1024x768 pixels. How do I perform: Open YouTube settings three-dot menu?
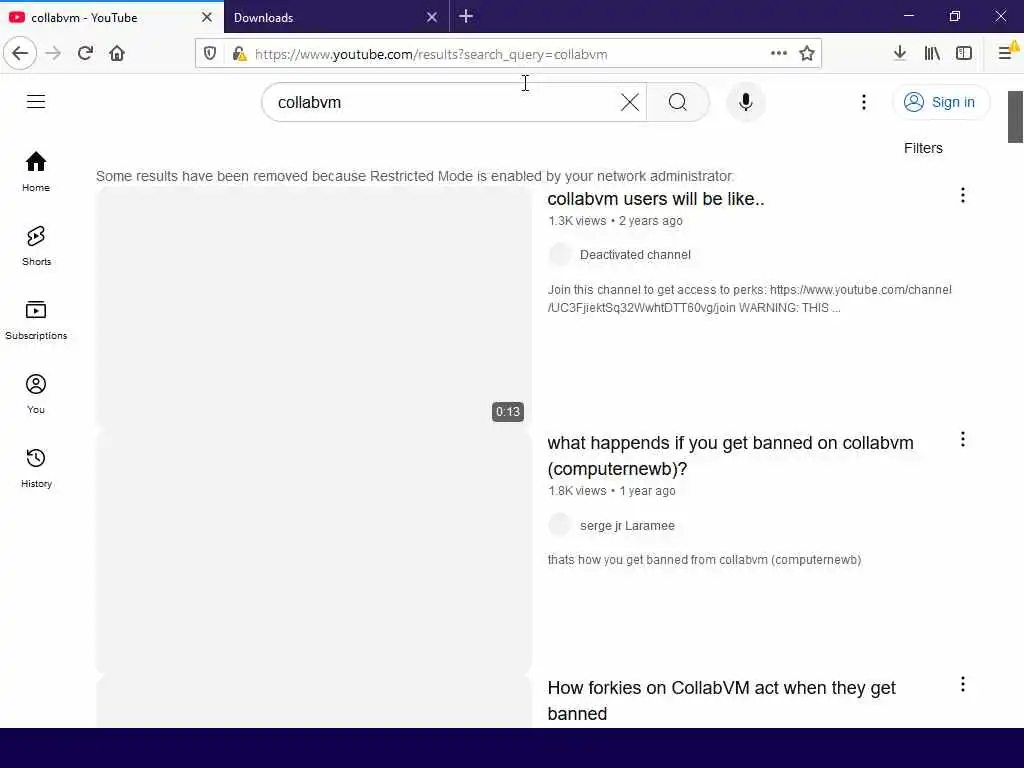coord(863,102)
